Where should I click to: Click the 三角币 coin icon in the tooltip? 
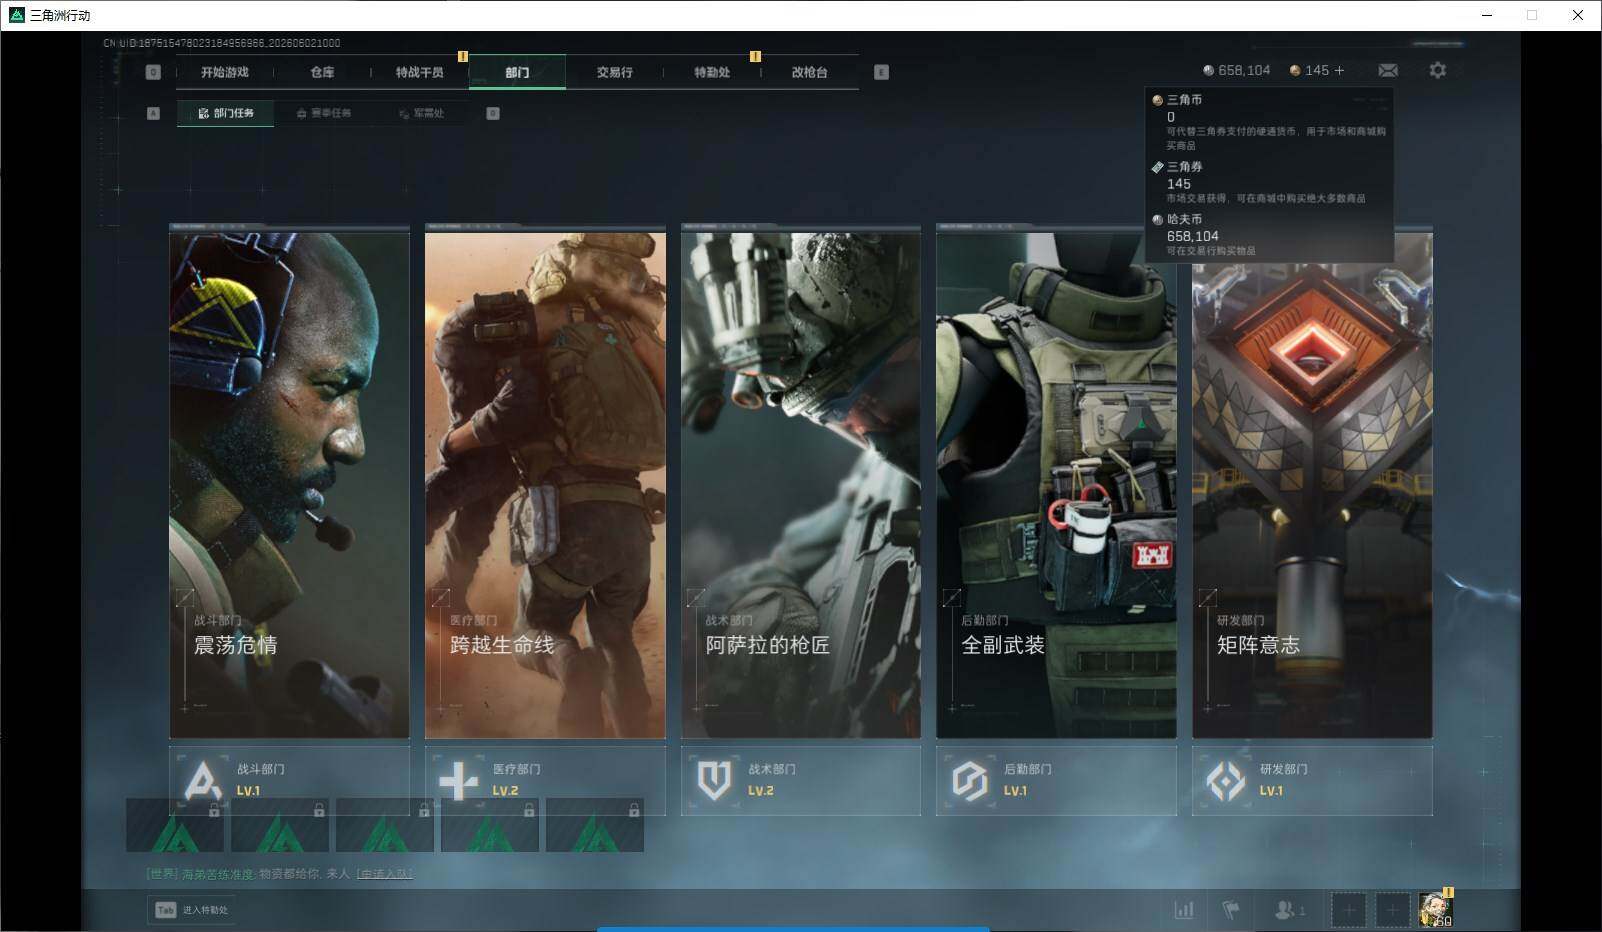[1157, 100]
